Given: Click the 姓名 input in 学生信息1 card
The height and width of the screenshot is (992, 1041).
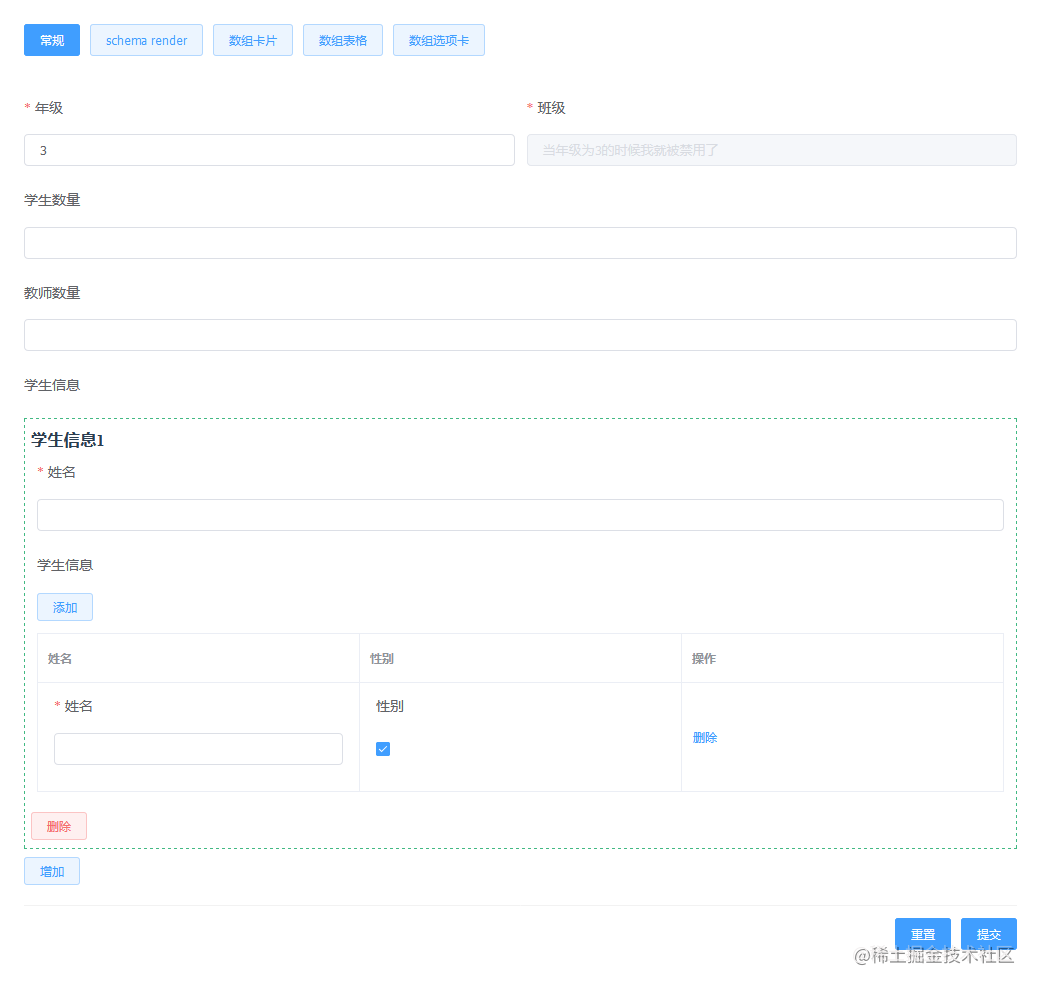Looking at the screenshot, I should pos(519,514).
